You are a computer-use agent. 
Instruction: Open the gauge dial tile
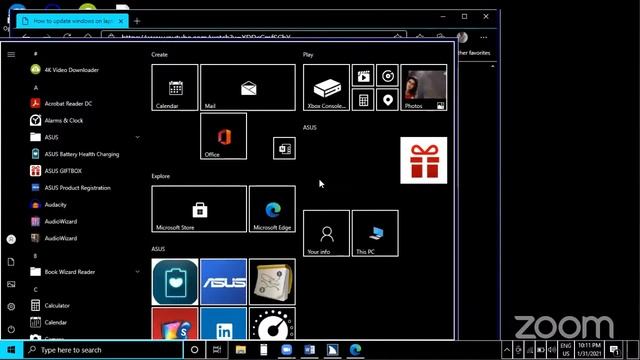coord(272,324)
